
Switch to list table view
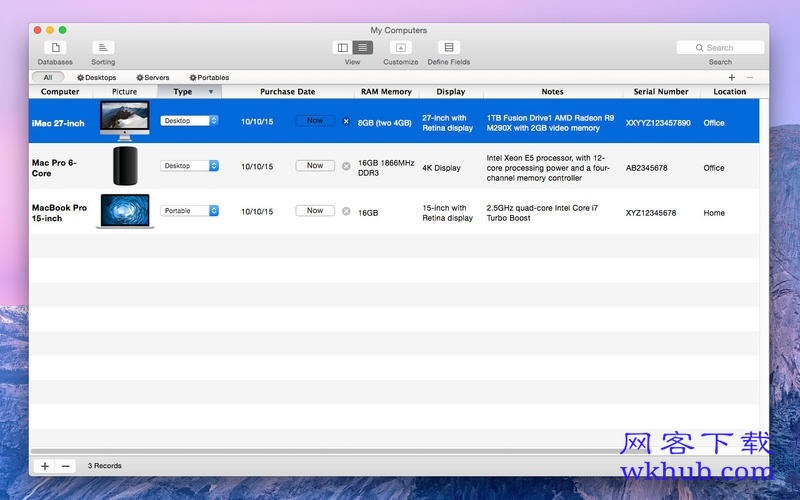[362, 47]
